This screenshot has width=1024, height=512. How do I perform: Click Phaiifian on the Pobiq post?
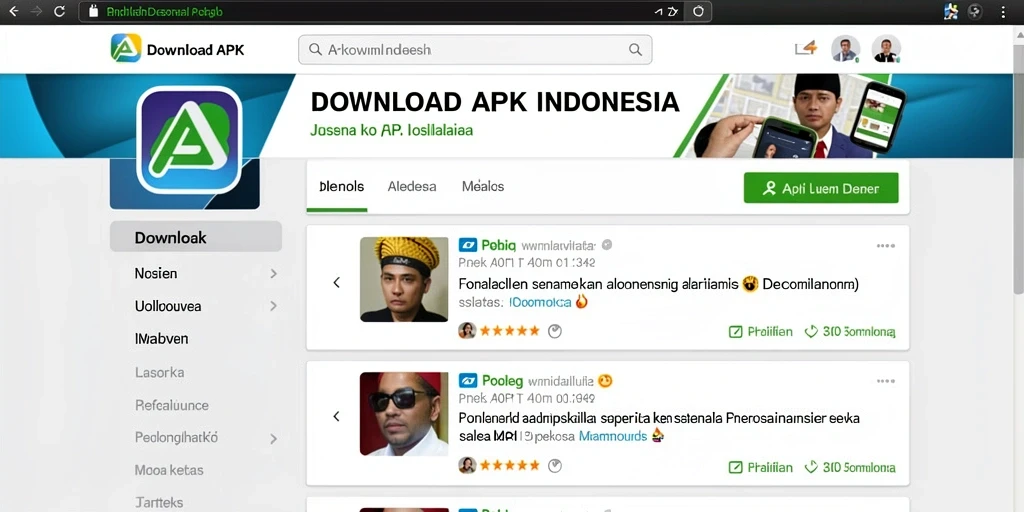761,332
